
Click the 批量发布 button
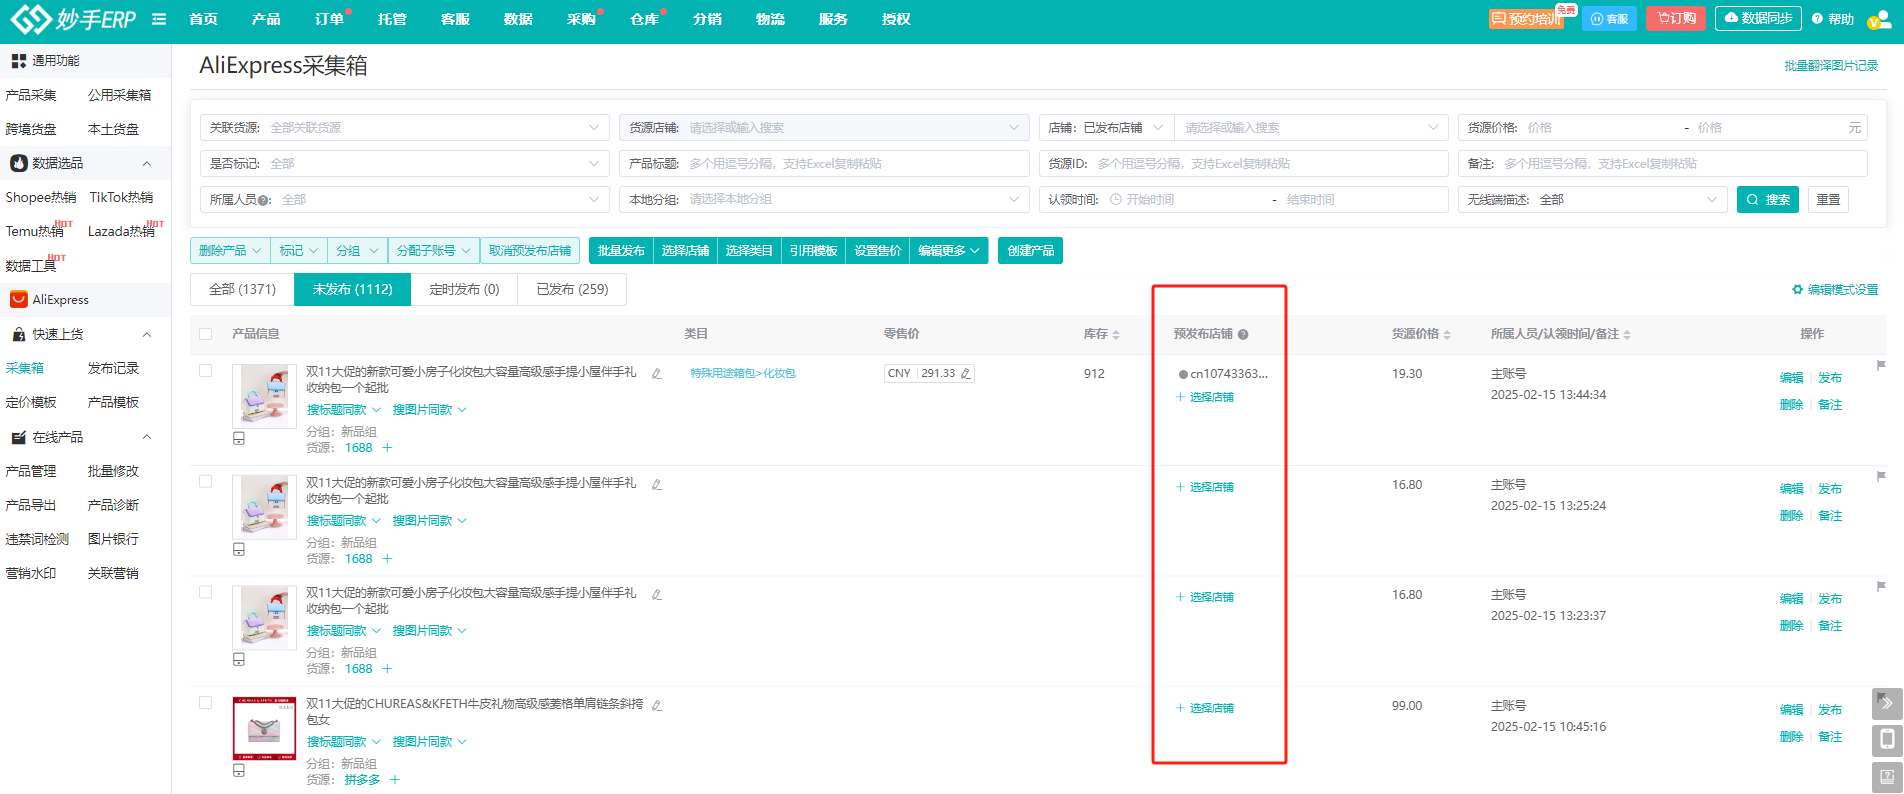pyautogui.click(x=621, y=251)
